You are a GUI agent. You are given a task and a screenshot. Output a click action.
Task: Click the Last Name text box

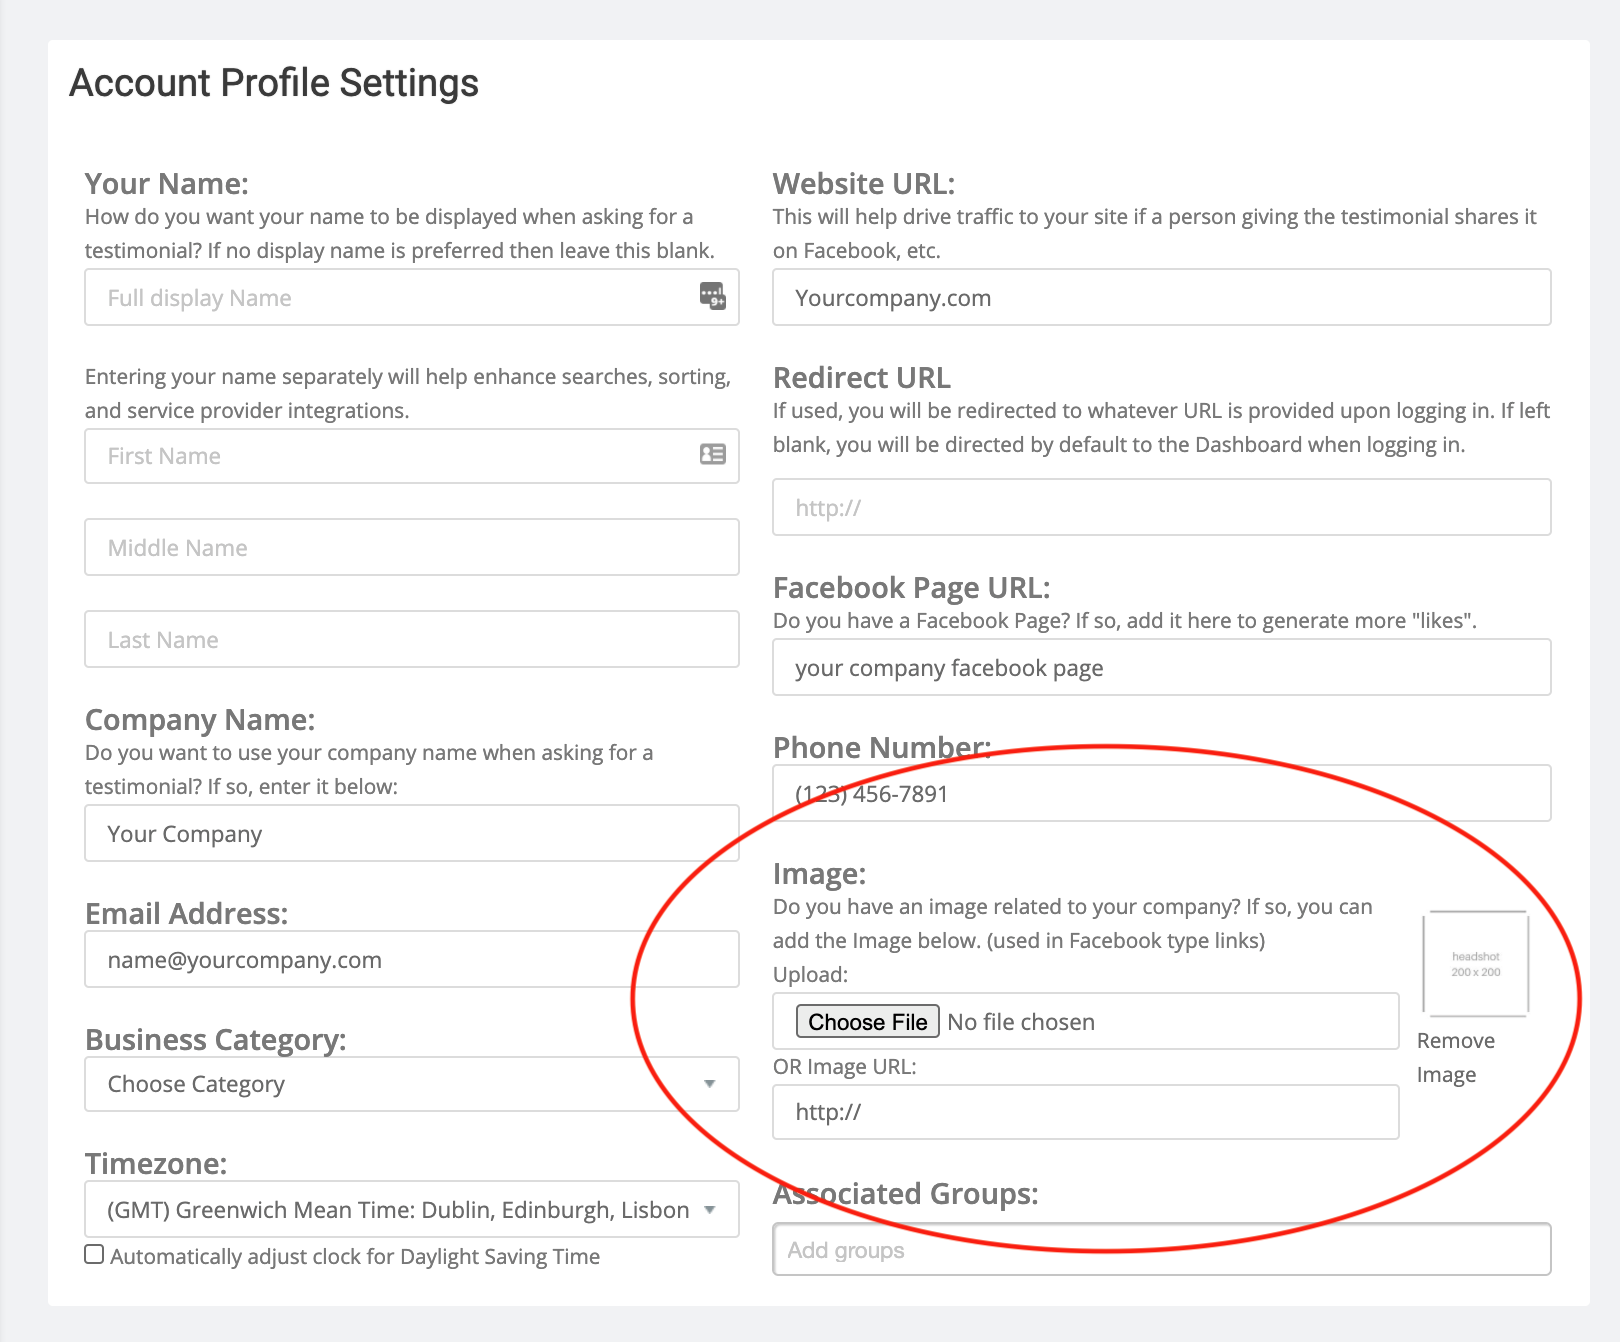(411, 640)
